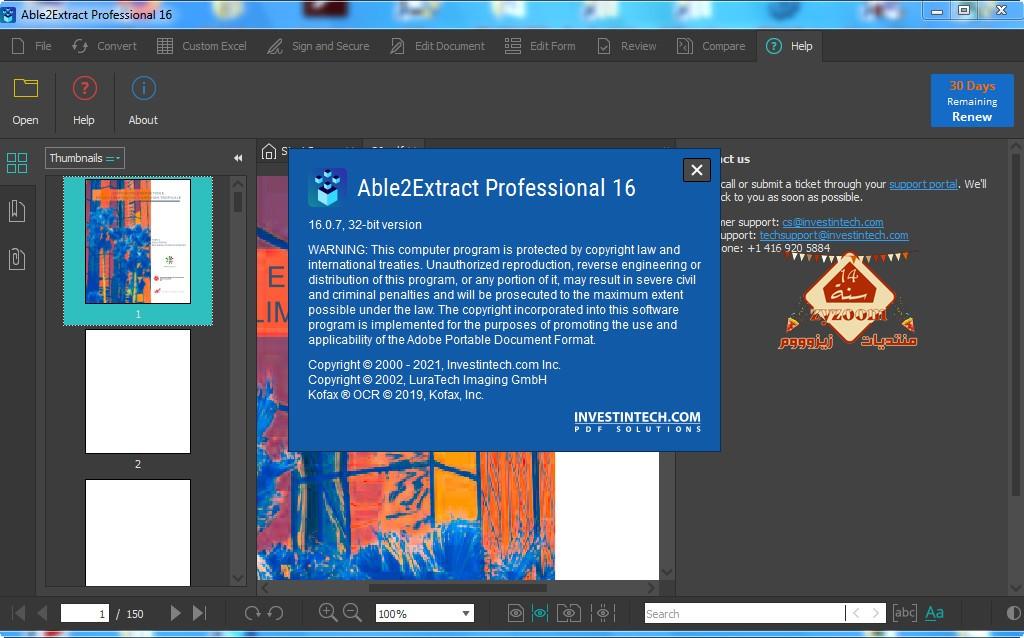Find next search result arrow
Viewport: 1024px width, 638px height.
[876, 613]
